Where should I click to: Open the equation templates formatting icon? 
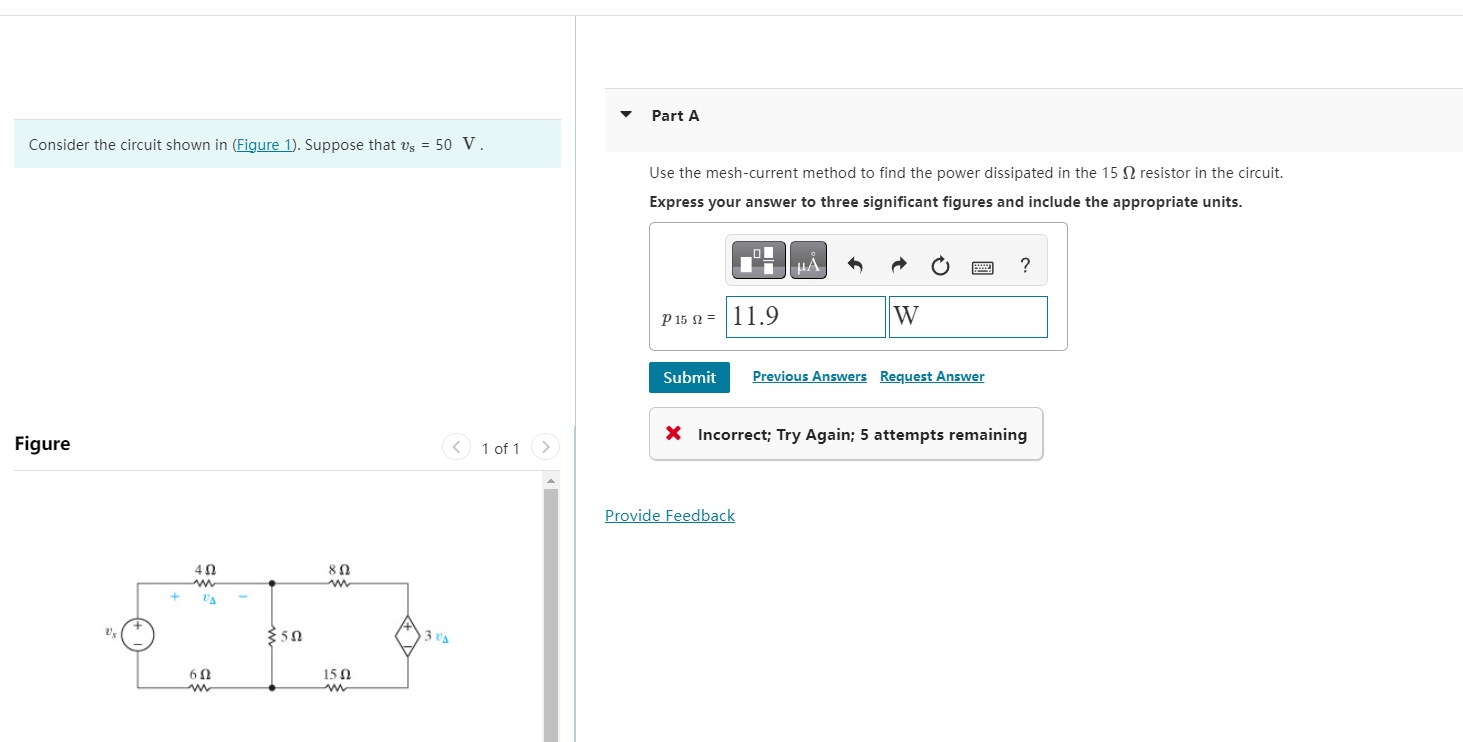pos(757,260)
